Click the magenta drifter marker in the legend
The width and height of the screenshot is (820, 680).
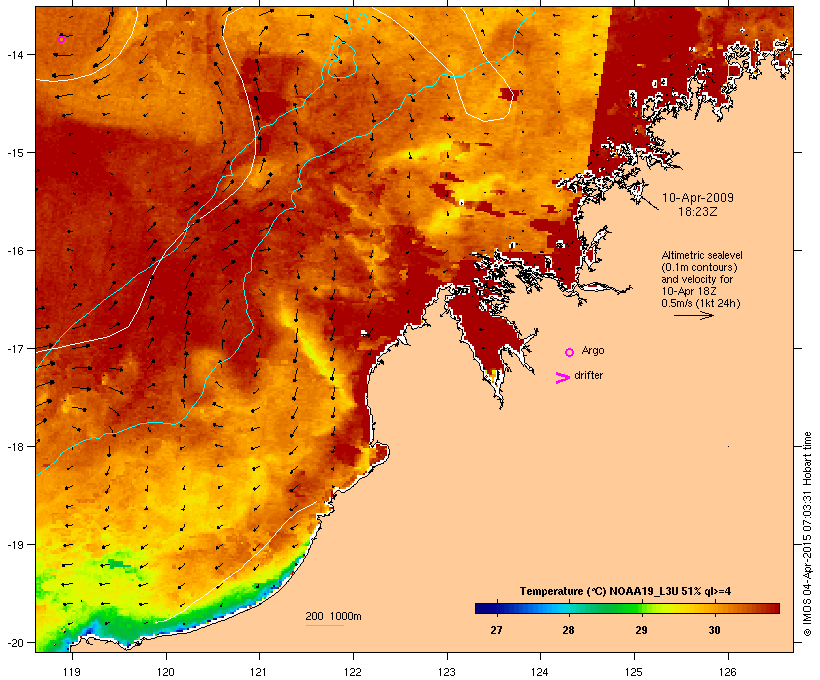[x=563, y=378]
